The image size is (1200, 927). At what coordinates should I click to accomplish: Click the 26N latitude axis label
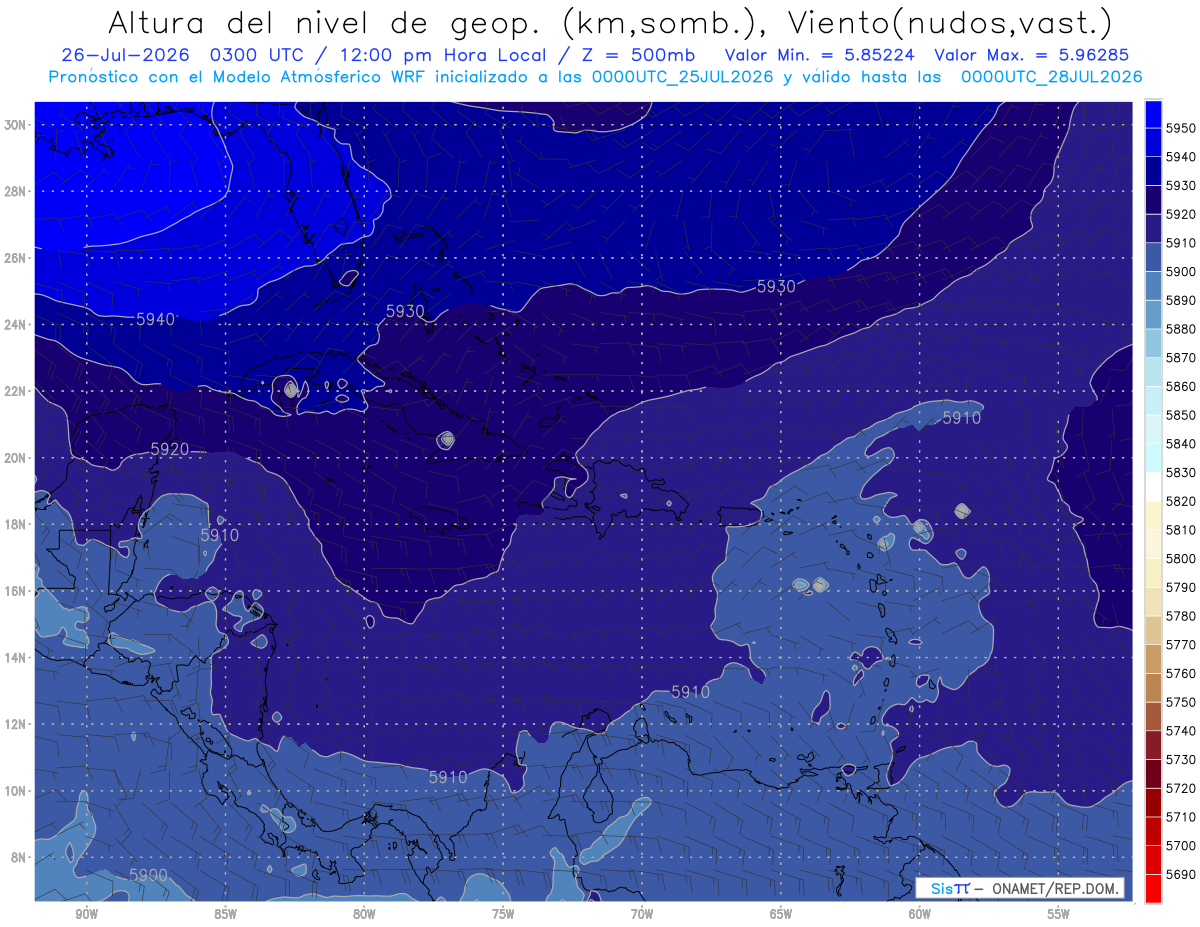16,258
